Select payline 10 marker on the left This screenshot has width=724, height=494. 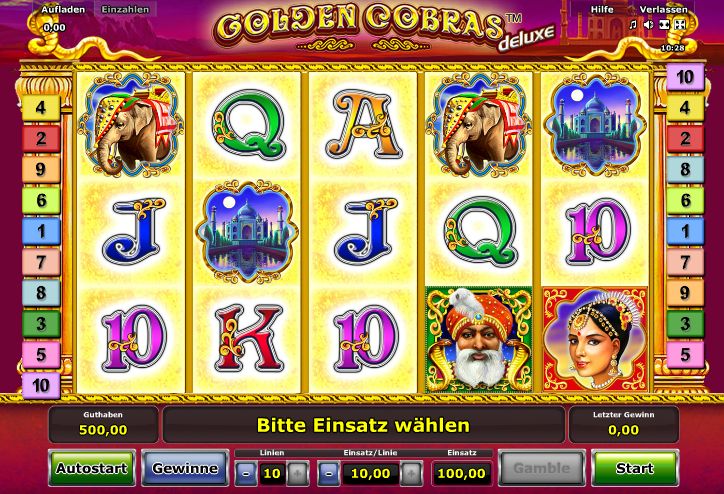41,386
